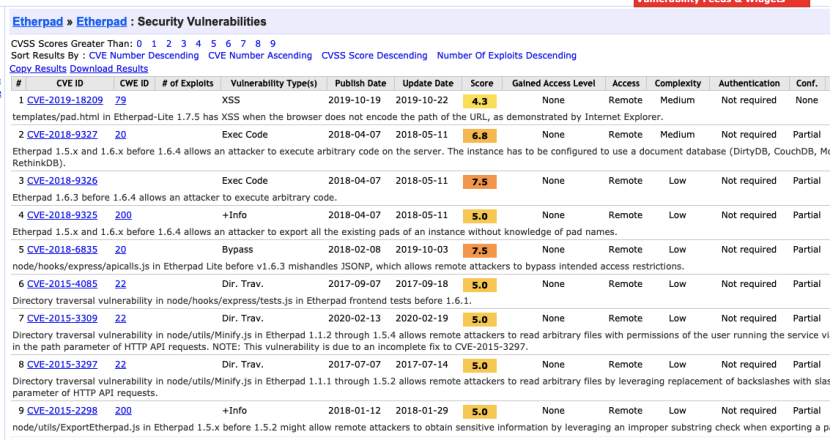
Task: Open CVE-2015-3309 details
Action: coord(62,318)
